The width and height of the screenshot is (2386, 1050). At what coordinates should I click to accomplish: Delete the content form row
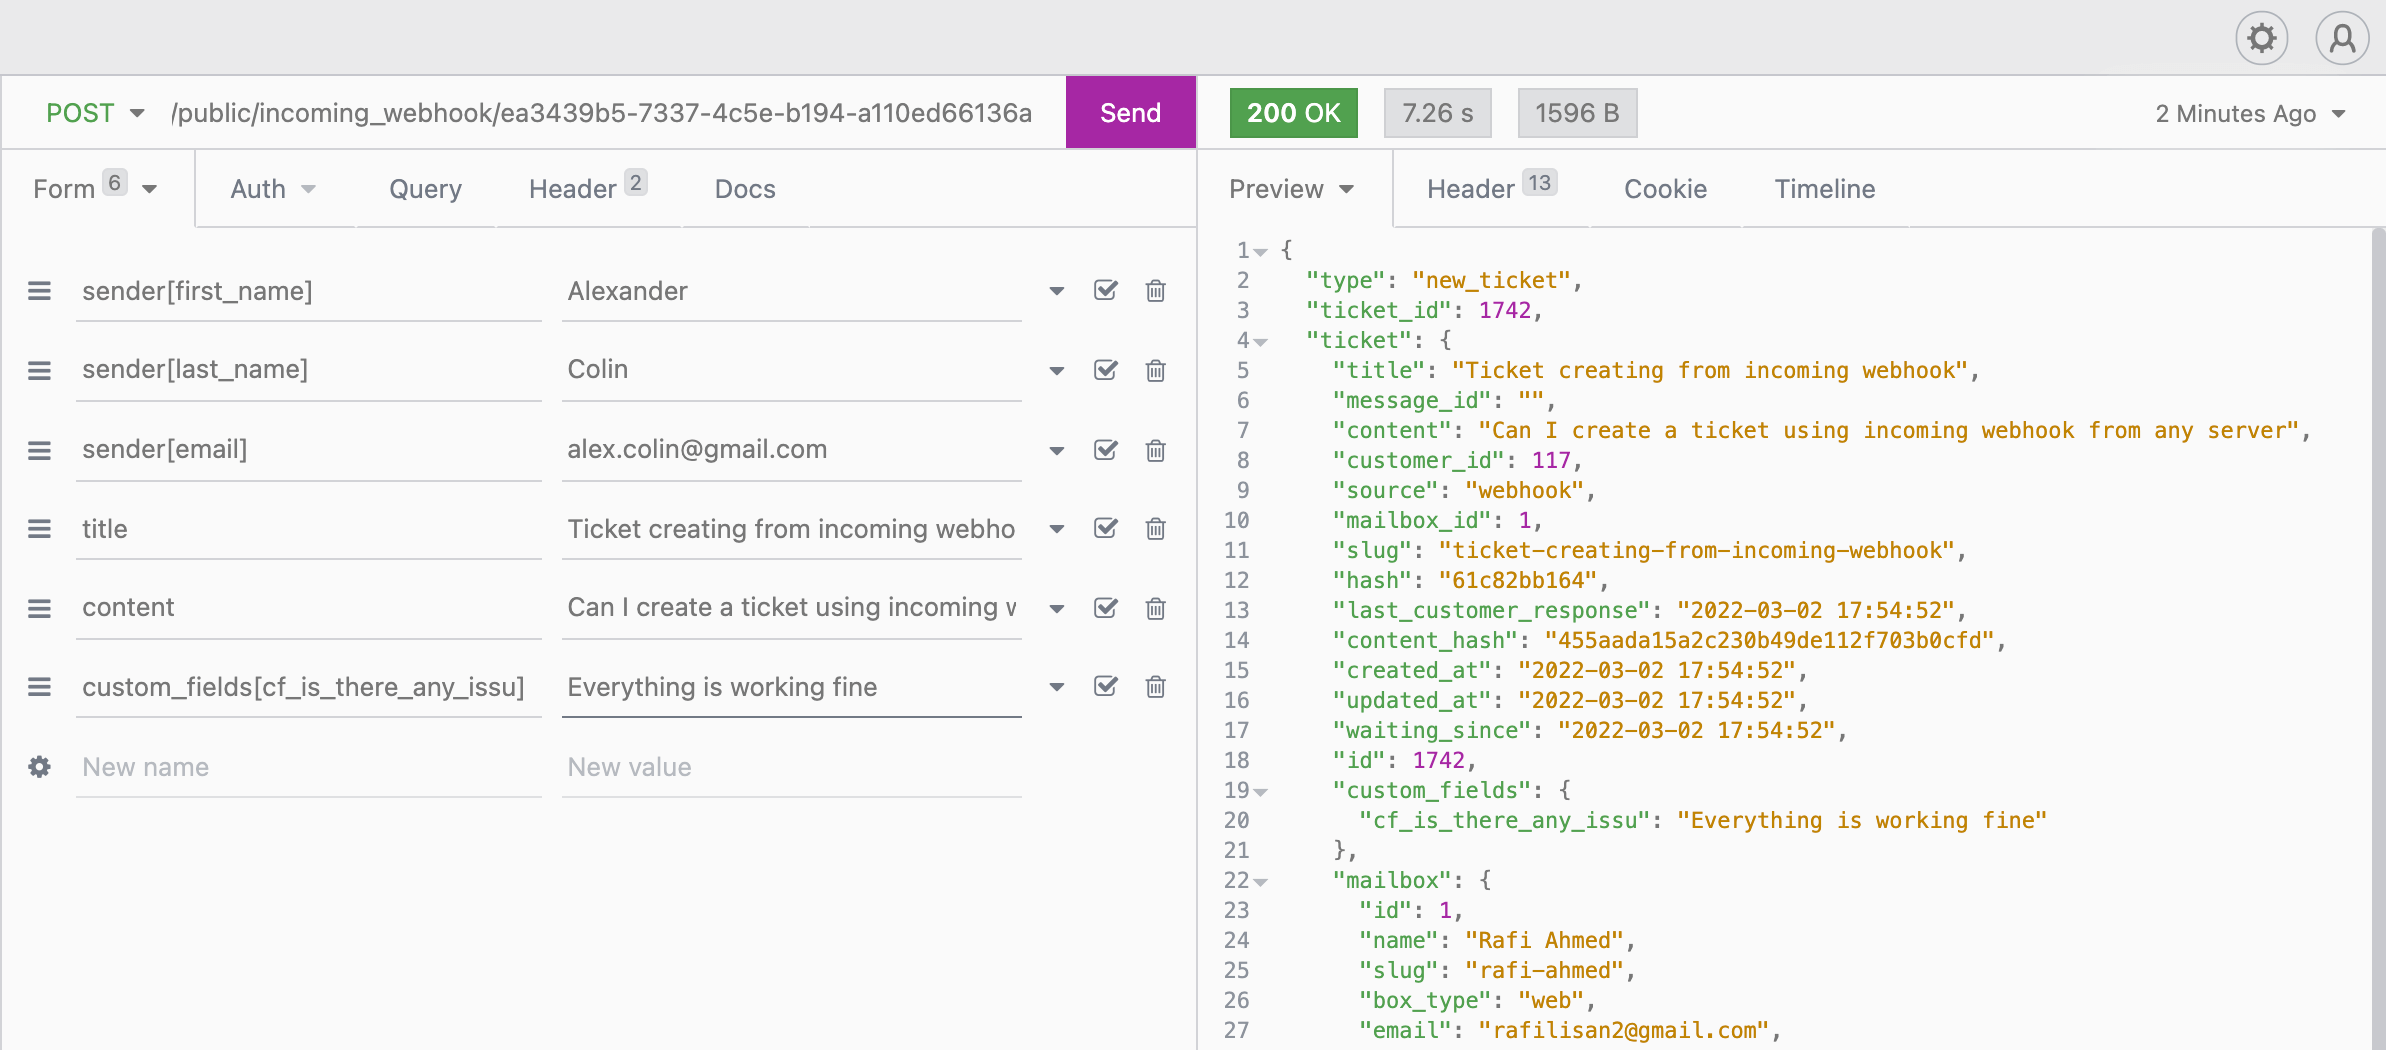[x=1155, y=608]
